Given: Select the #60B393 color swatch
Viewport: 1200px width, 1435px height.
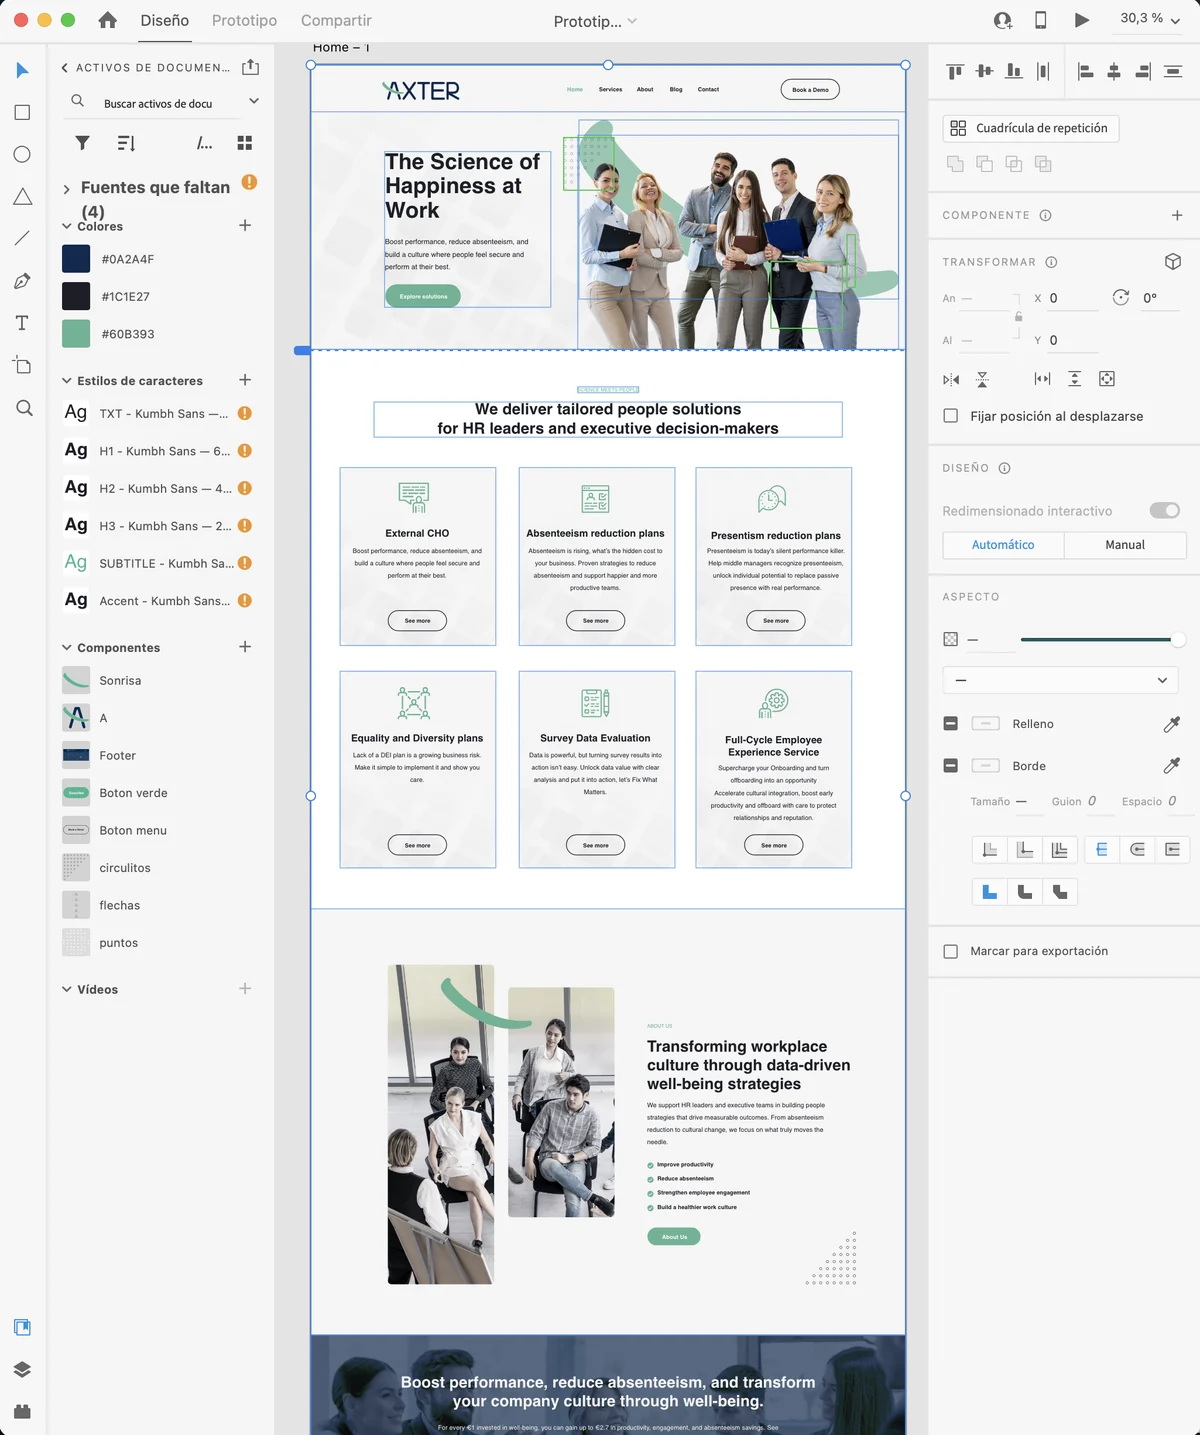Looking at the screenshot, I should pyautogui.click(x=76, y=334).
